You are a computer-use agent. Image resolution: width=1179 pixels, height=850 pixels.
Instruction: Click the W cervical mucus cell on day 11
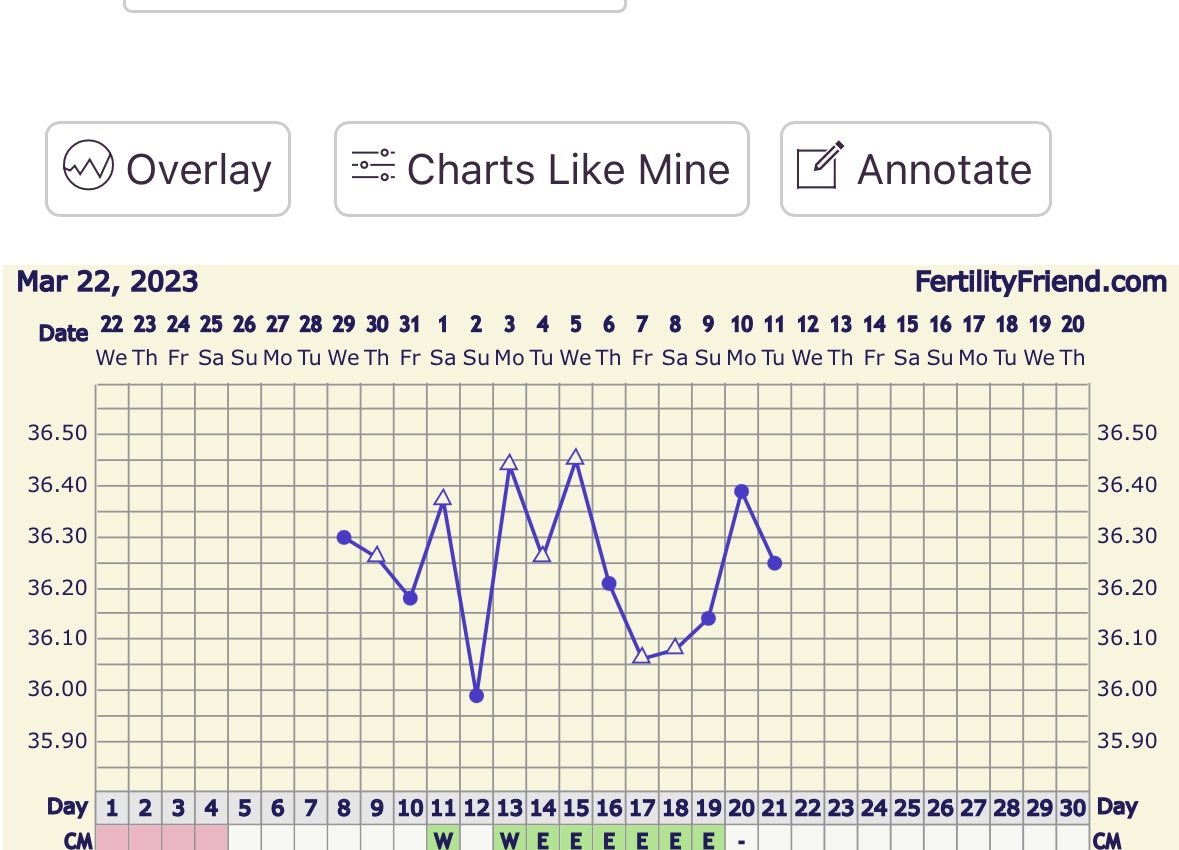443,840
